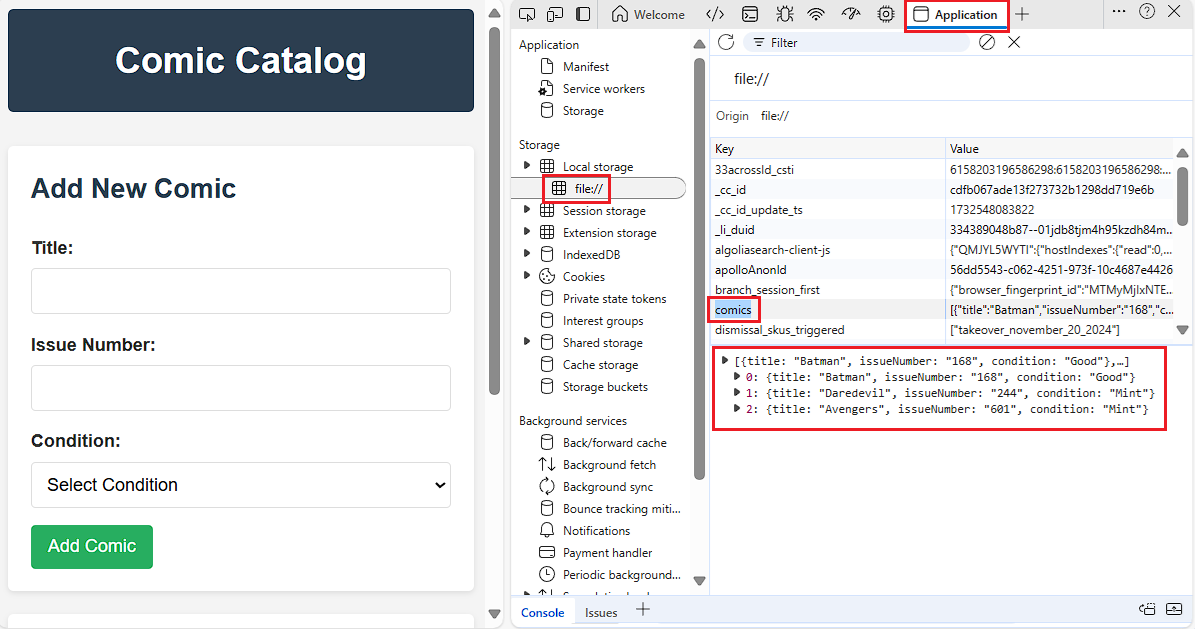
Task: Click the clear all storage circle-slash icon
Action: pyautogui.click(x=987, y=42)
